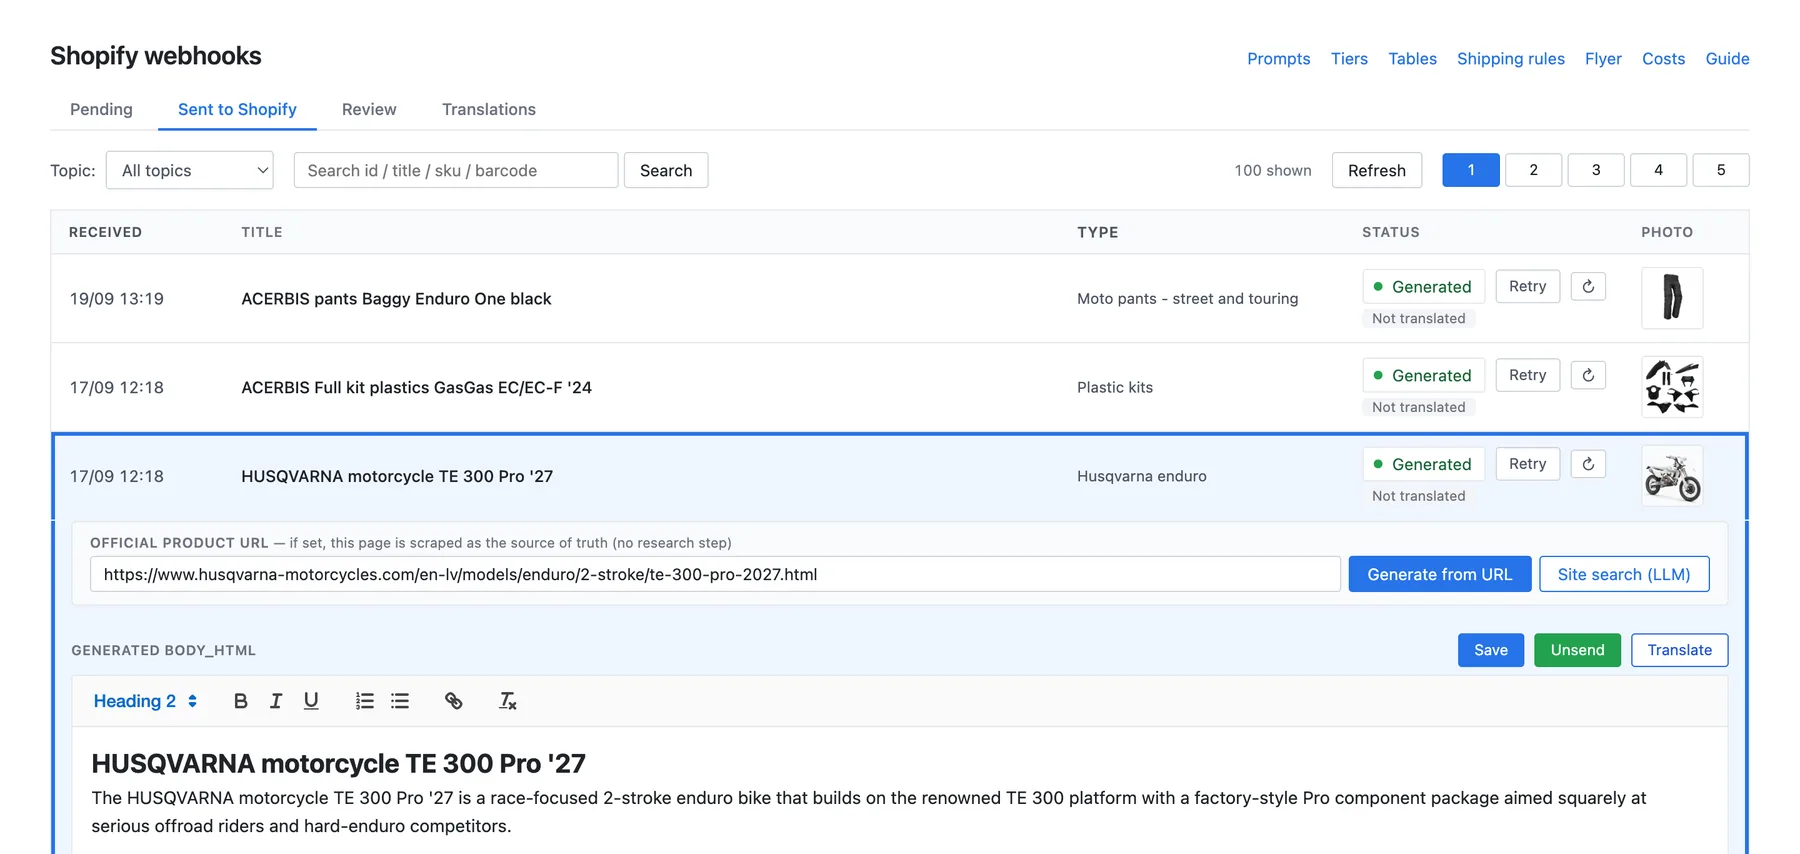Viewport: 1800px width, 854px height.
Task: Apply italic formatting in editor
Action: coord(276,701)
